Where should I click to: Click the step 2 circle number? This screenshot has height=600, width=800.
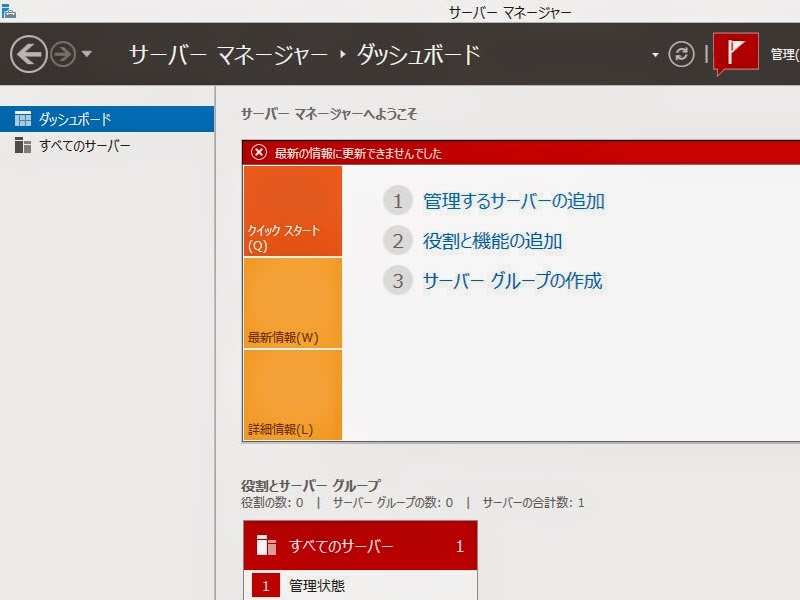(398, 240)
